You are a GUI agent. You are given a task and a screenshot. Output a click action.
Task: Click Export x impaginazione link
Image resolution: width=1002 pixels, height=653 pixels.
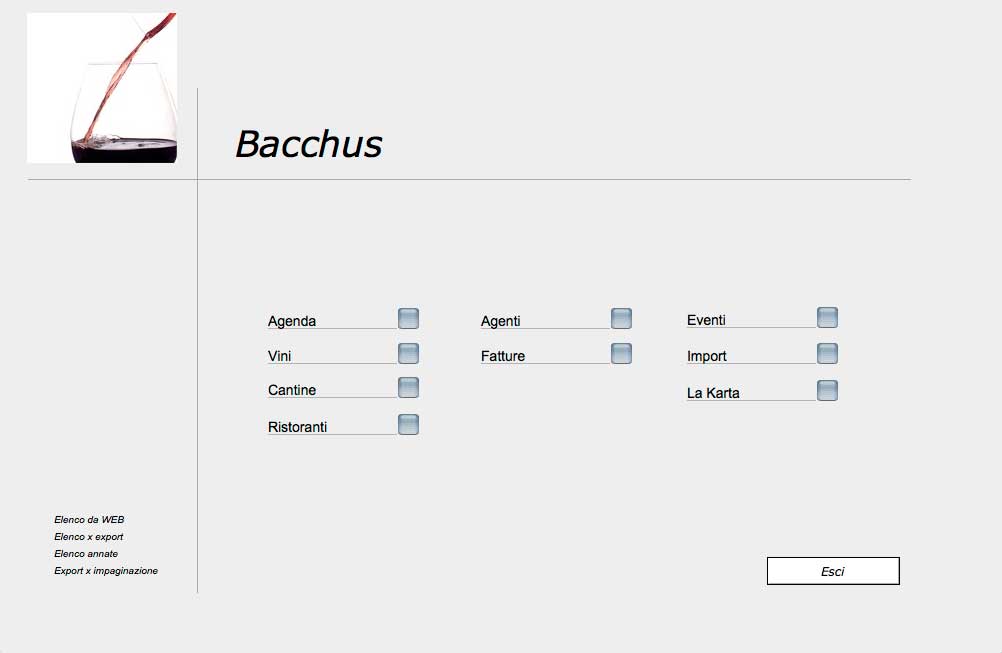[105, 571]
